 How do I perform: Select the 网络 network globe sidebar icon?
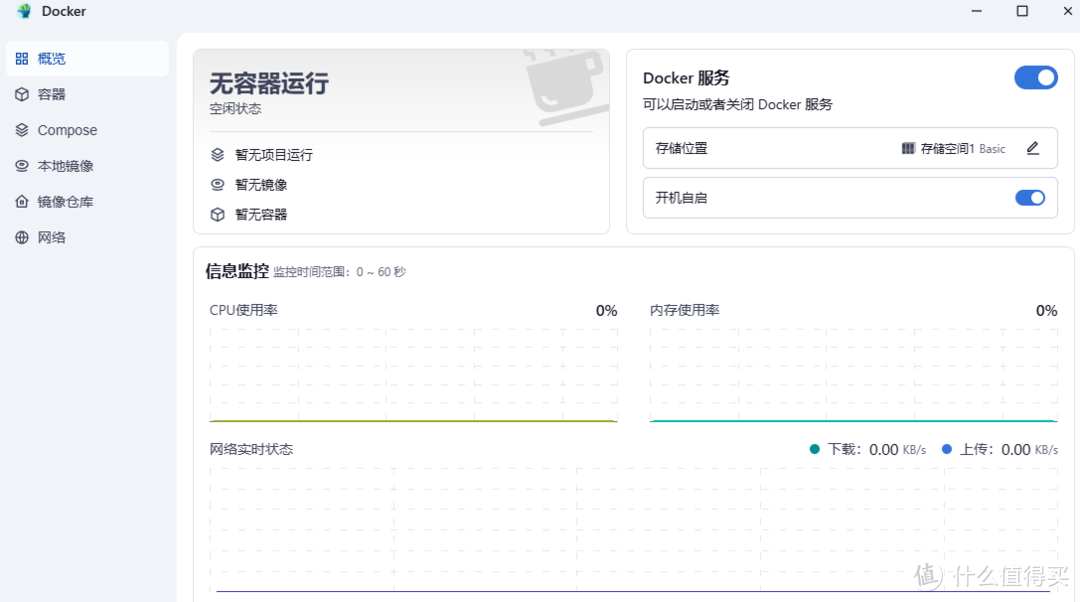pyautogui.click(x=21, y=237)
